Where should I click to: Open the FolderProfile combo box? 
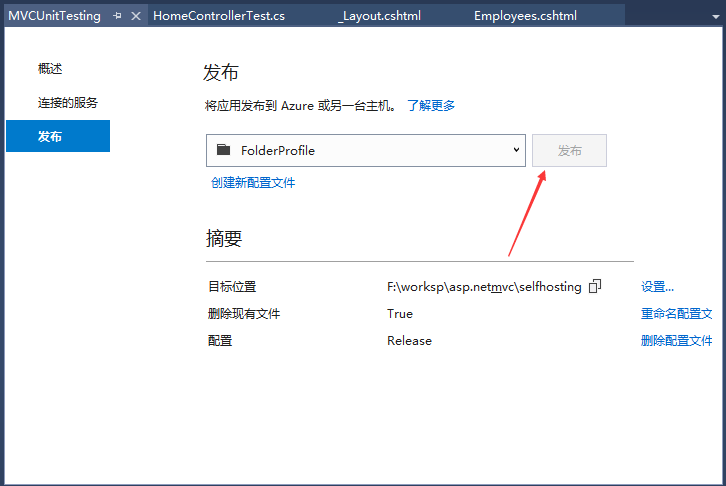coord(366,151)
